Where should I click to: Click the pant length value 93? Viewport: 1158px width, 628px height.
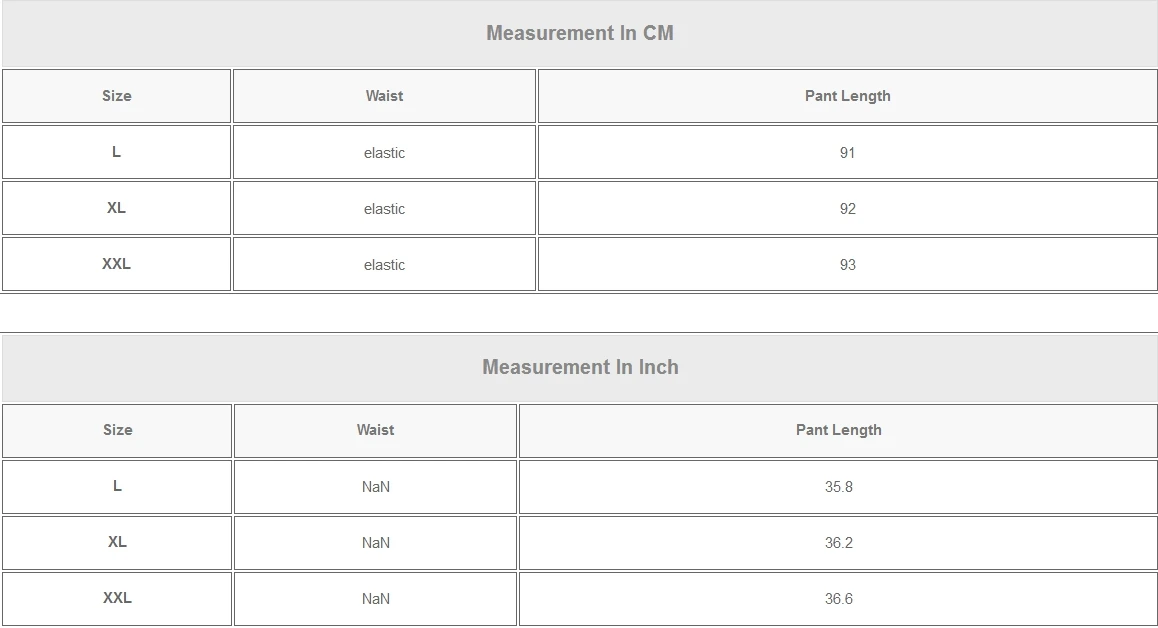click(847, 265)
